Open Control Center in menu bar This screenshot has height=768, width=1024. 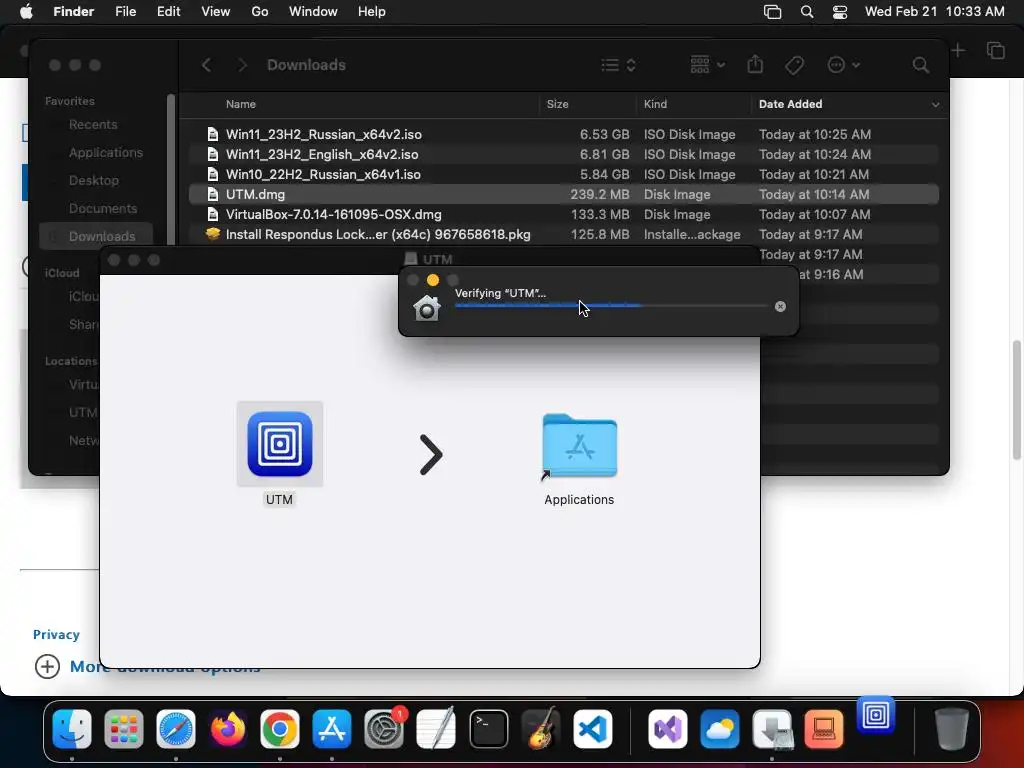[840, 12]
